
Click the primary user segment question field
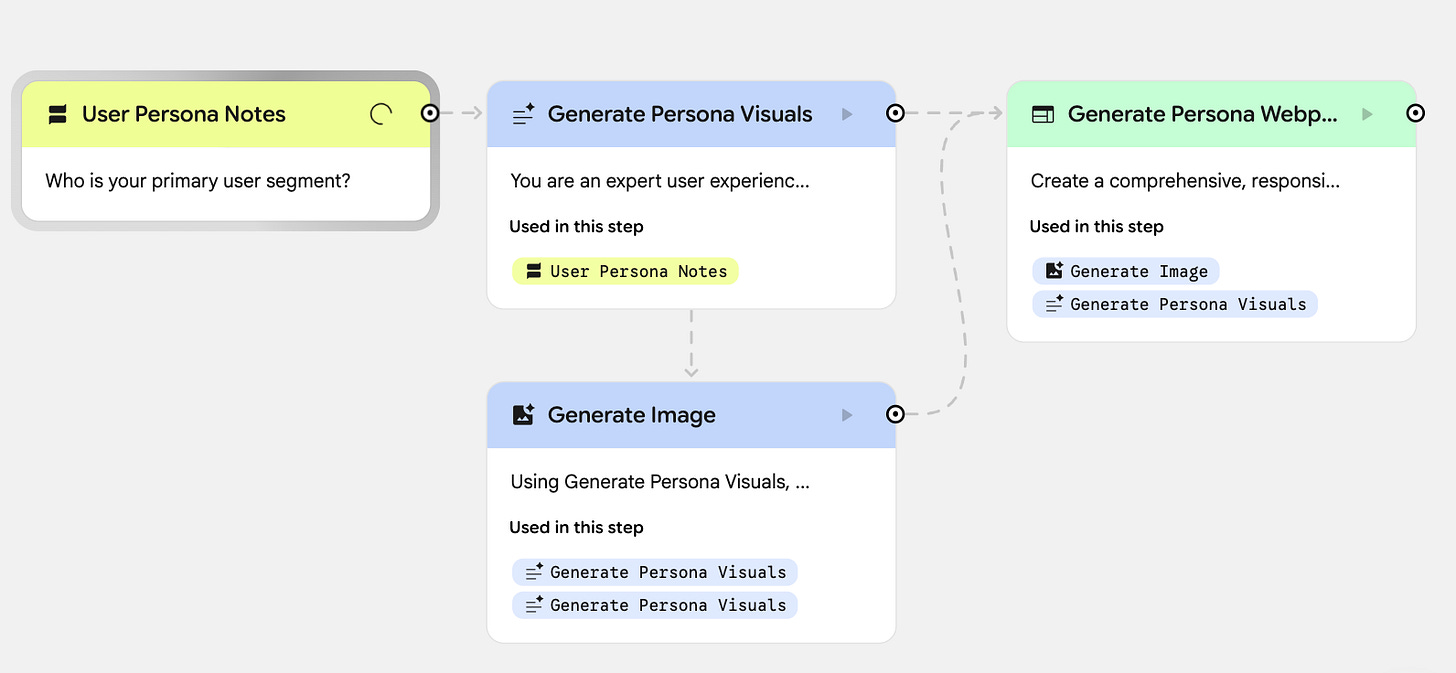coord(198,181)
